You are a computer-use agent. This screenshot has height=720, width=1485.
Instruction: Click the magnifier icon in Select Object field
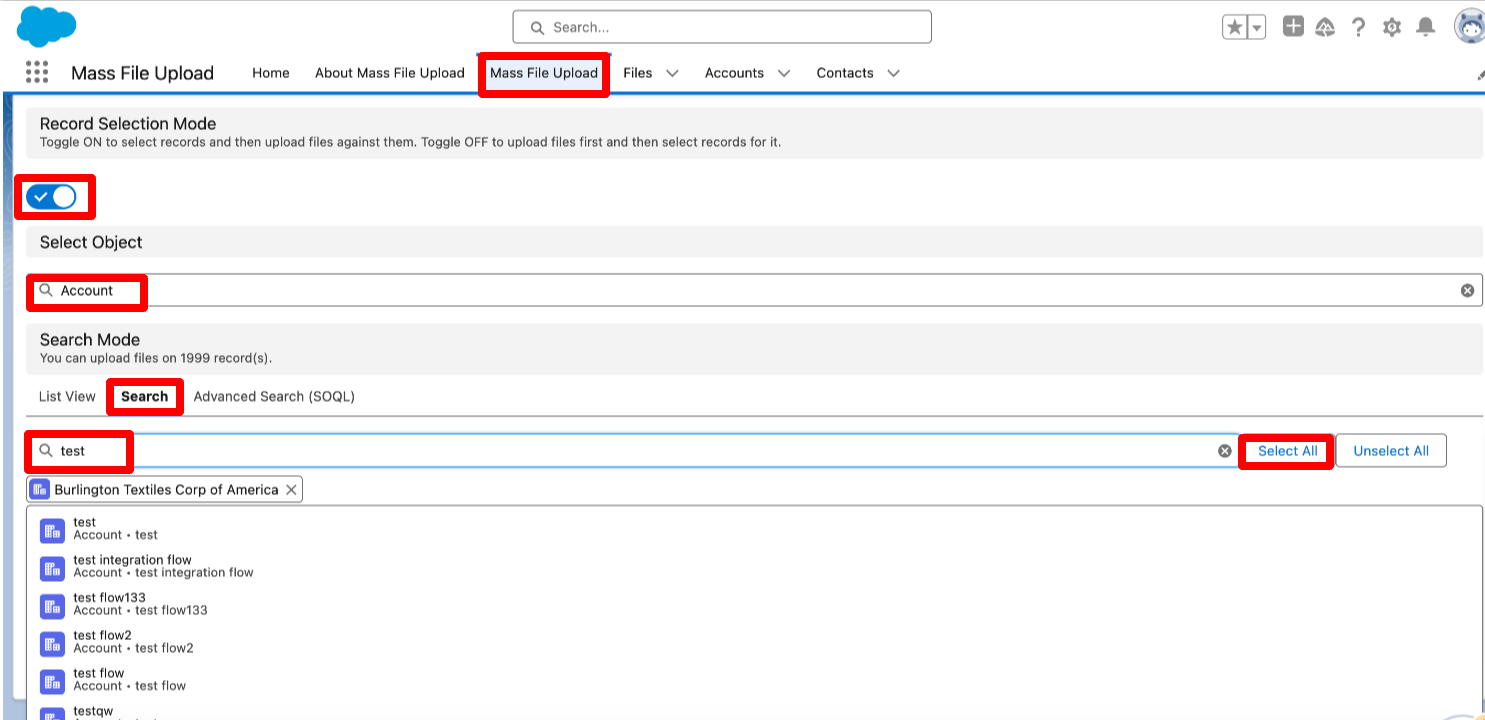[x=46, y=290]
